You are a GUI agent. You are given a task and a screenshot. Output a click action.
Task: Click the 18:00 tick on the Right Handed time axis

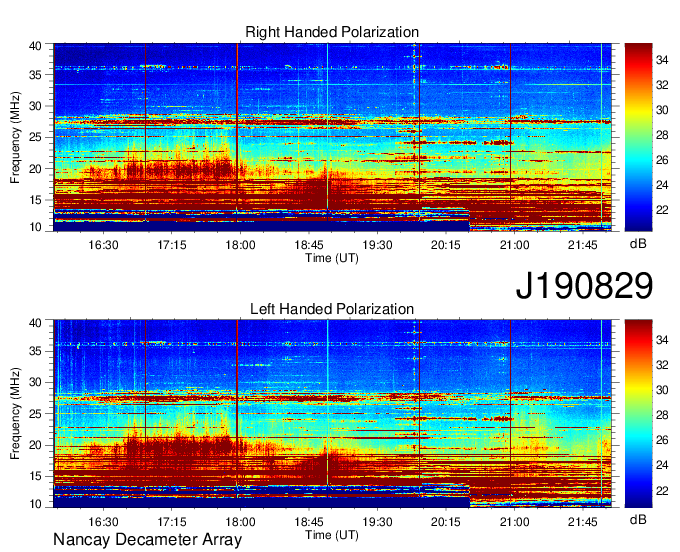click(x=240, y=245)
